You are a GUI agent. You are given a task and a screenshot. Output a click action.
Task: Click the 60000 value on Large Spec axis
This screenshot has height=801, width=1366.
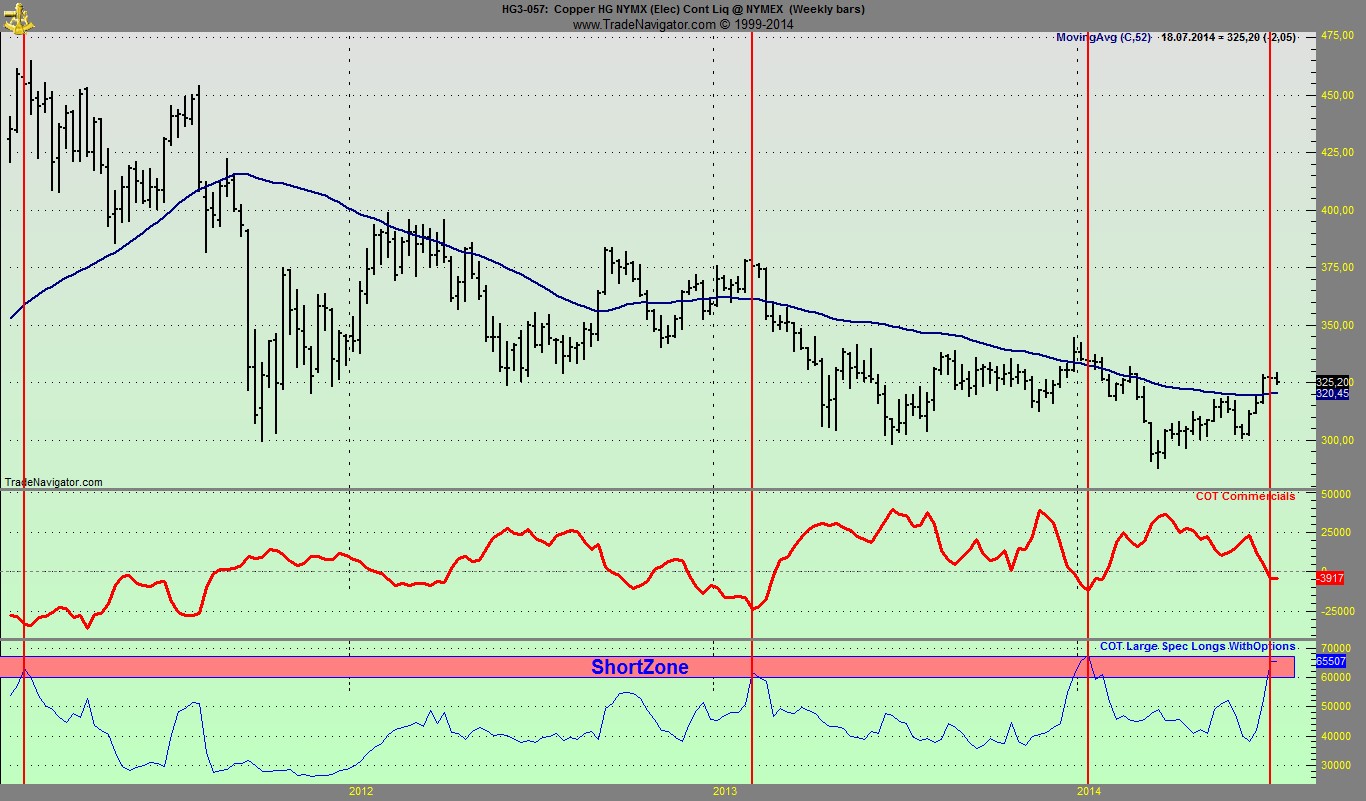(1334, 678)
